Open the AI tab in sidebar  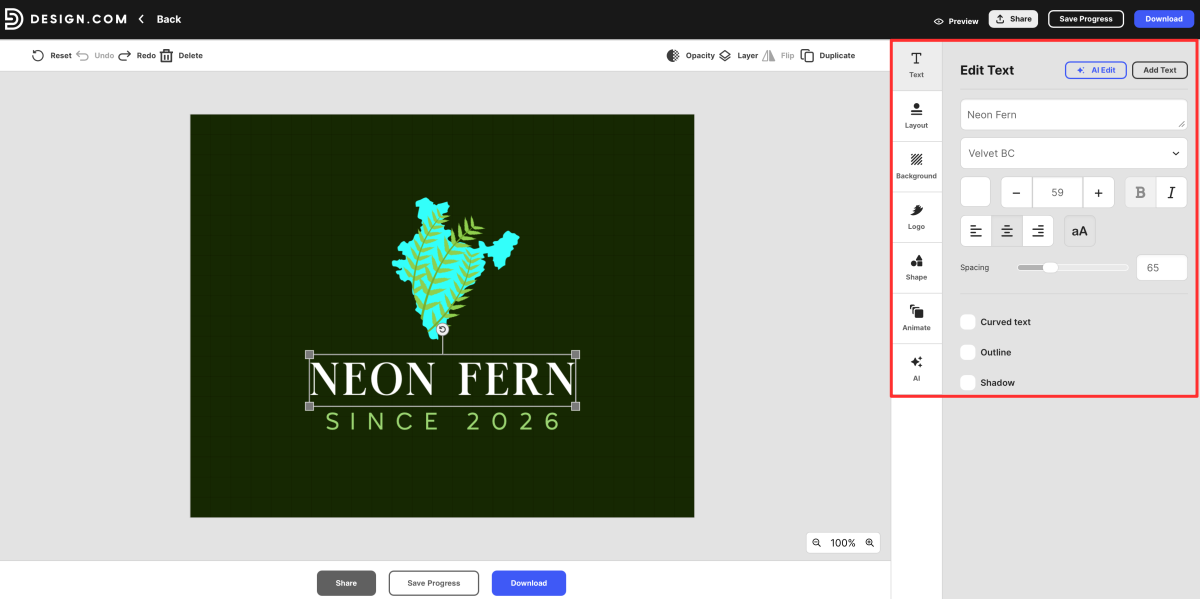click(916, 369)
